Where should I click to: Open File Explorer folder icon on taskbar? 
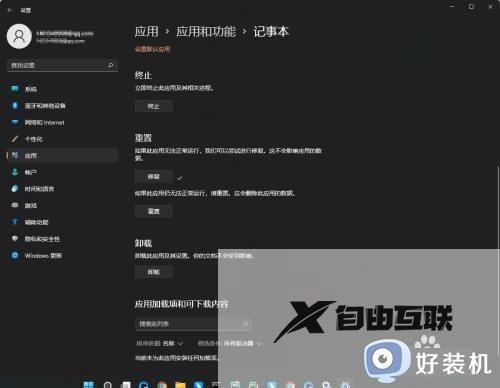pyautogui.click(x=180, y=385)
